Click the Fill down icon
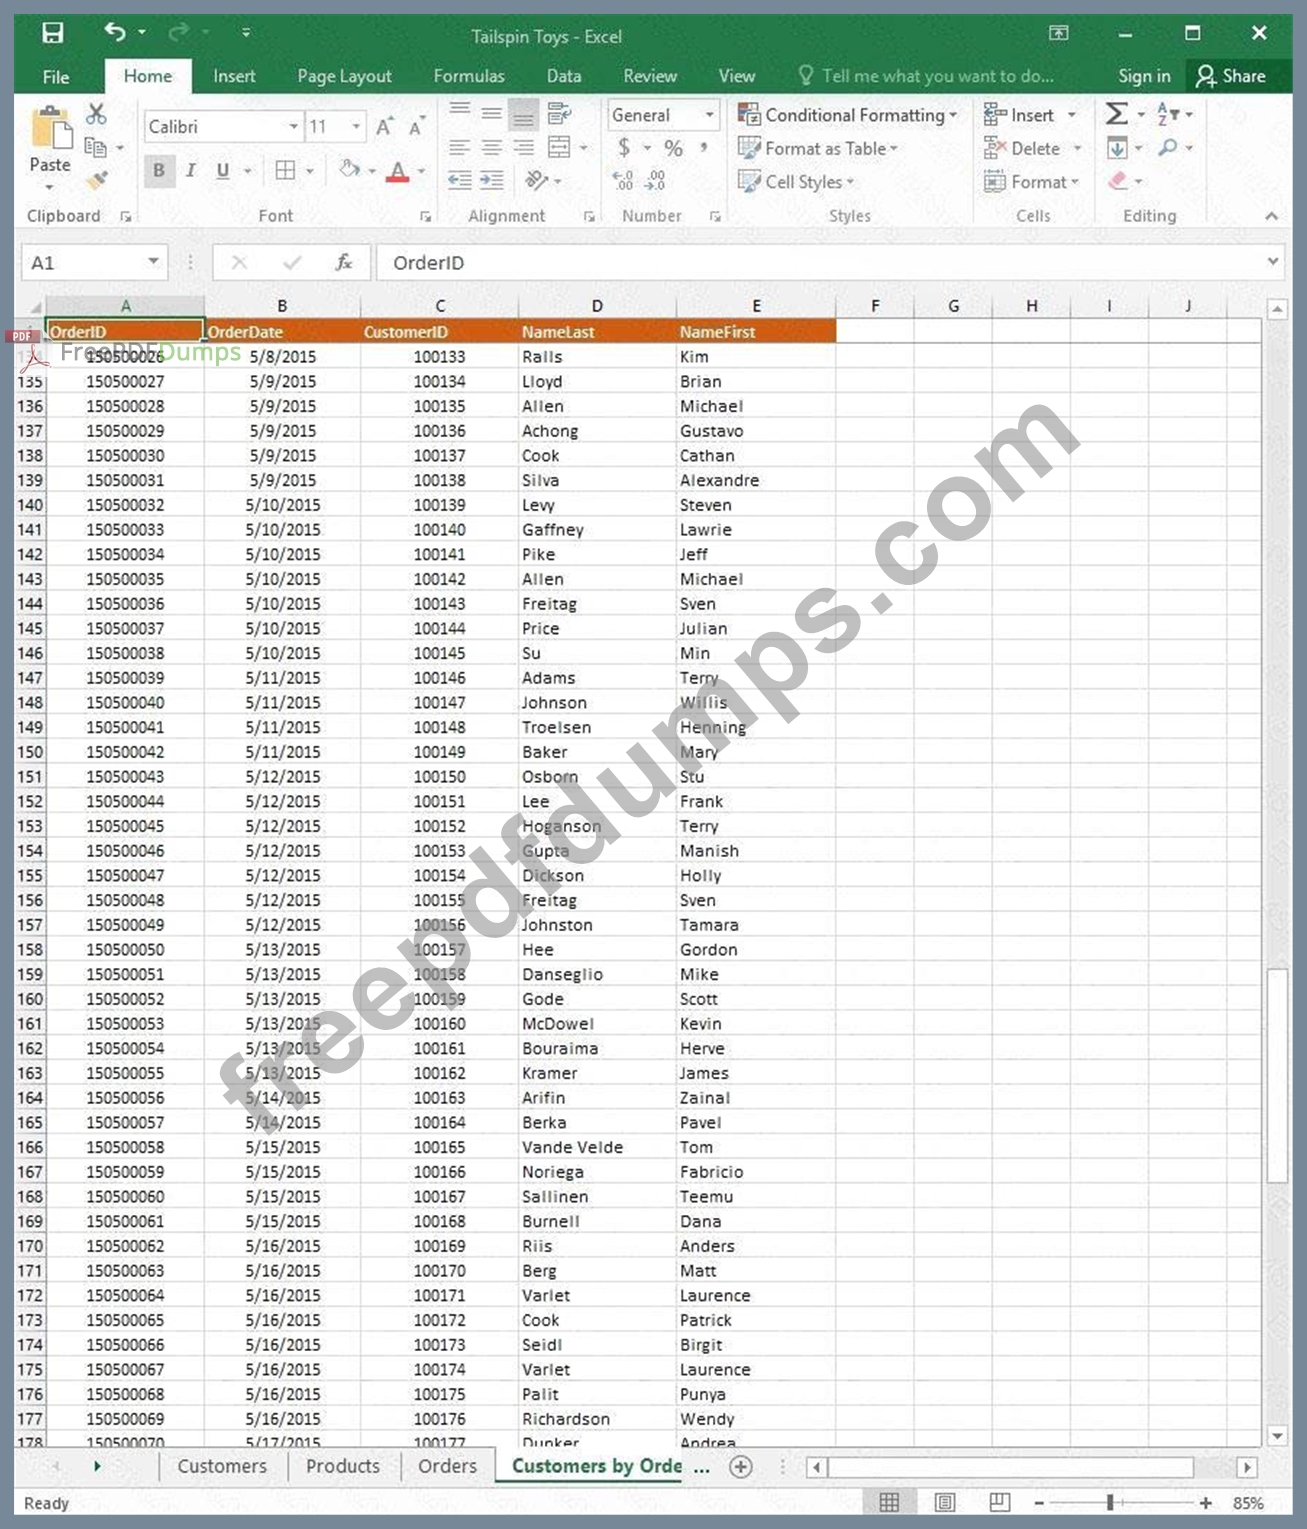This screenshot has height=1529, width=1307. click(1117, 148)
